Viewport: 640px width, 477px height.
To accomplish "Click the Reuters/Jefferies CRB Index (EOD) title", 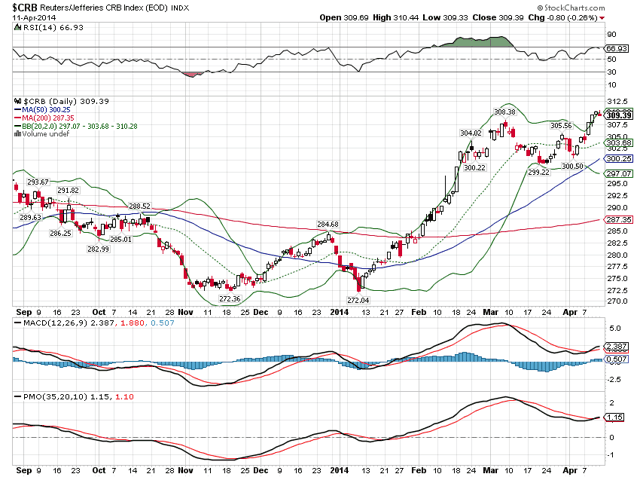I will [x=104, y=8].
